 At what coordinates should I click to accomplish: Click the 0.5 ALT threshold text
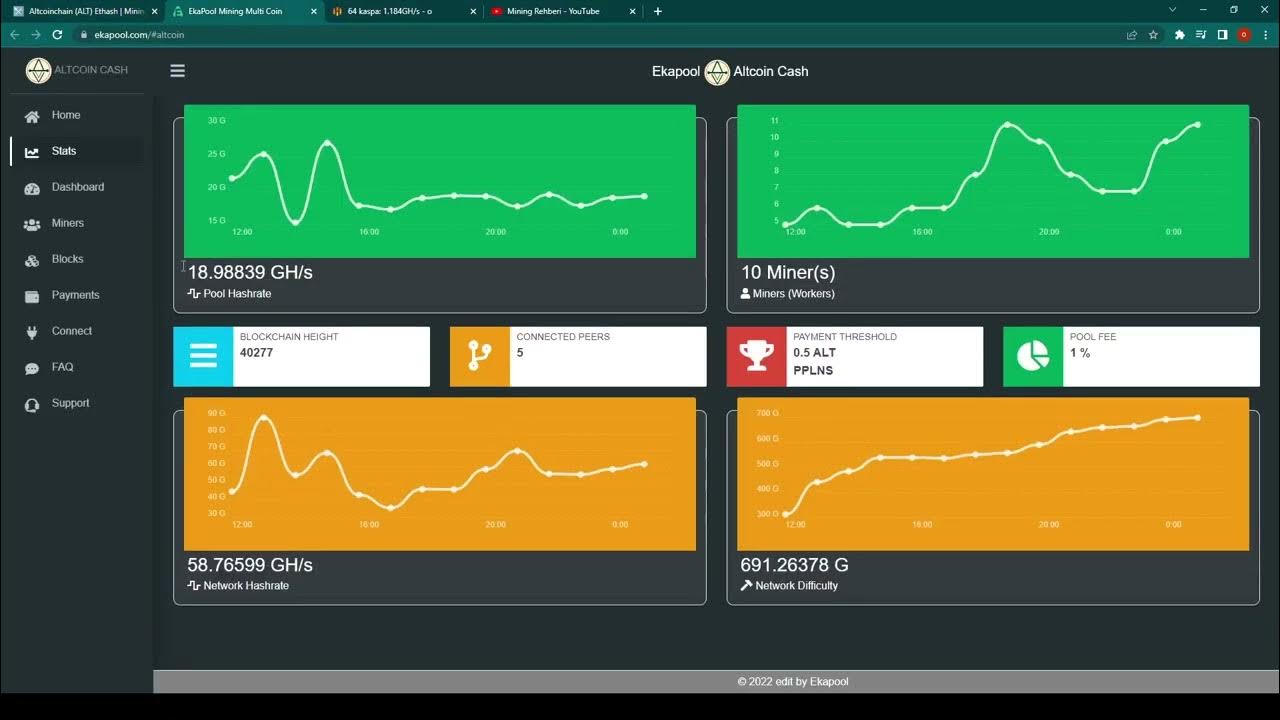(814, 353)
